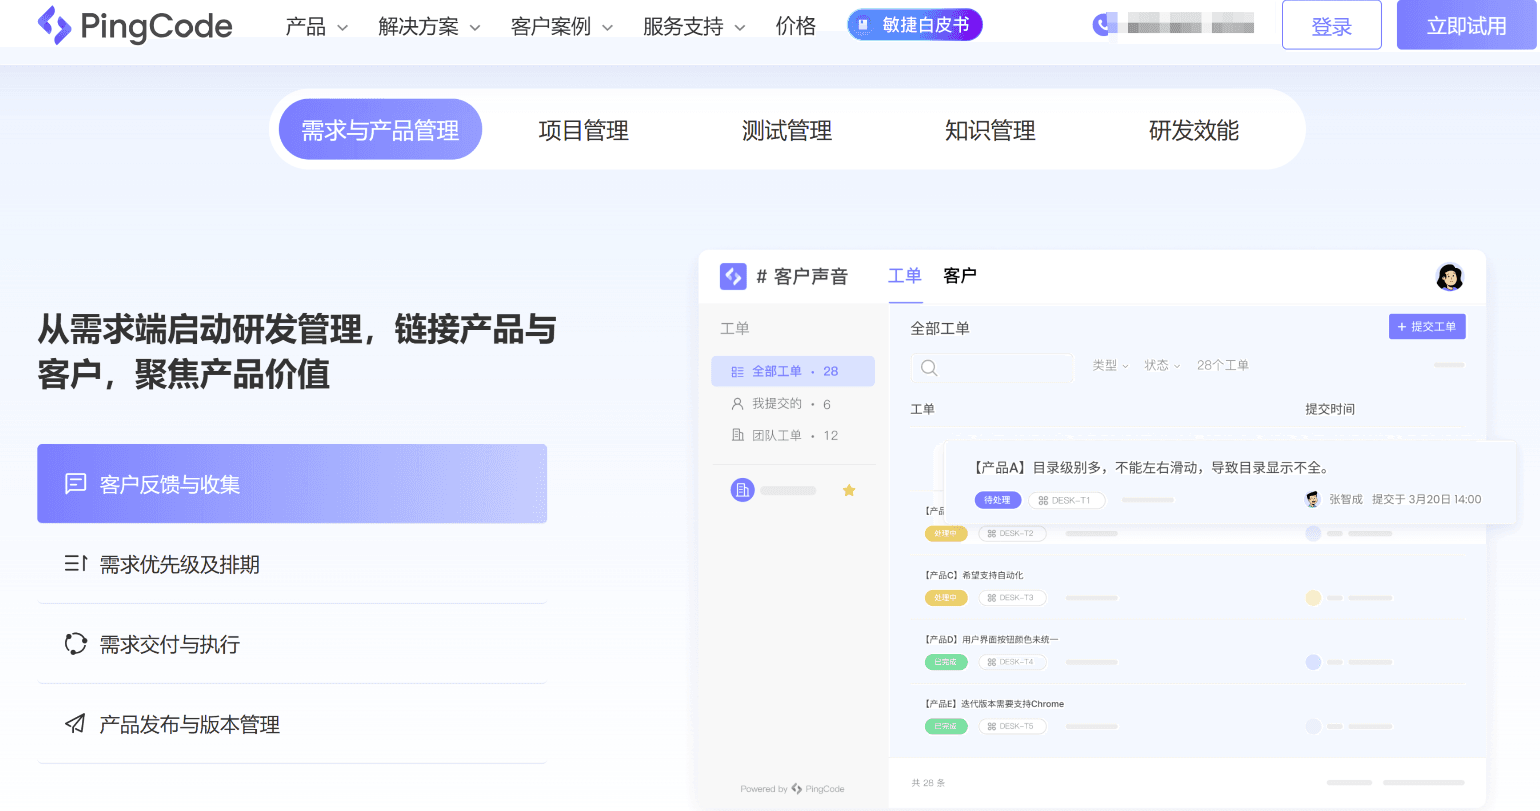Select the 客户 tab in 客户声音

pos(960,276)
